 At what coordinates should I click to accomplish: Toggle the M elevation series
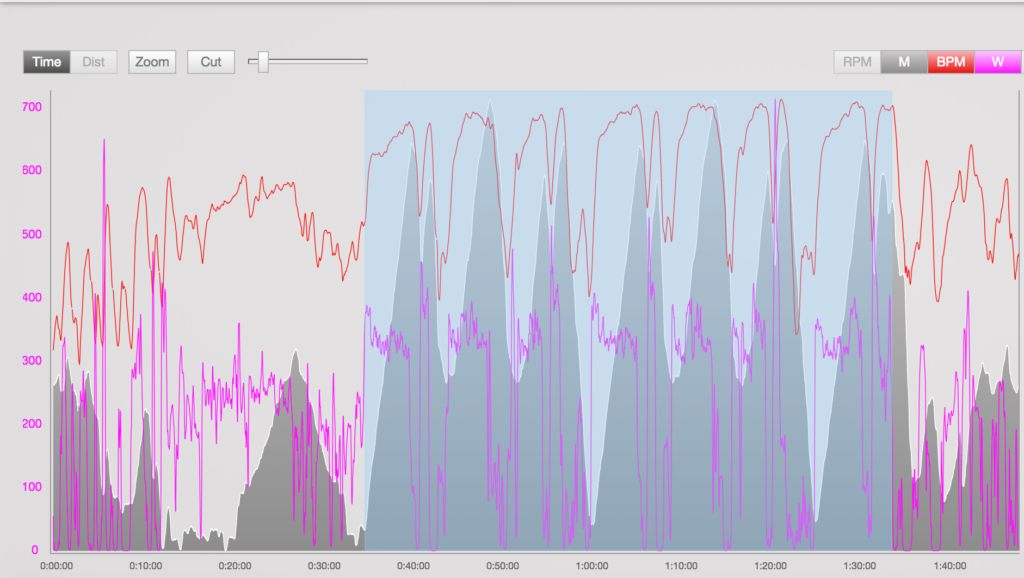click(904, 62)
